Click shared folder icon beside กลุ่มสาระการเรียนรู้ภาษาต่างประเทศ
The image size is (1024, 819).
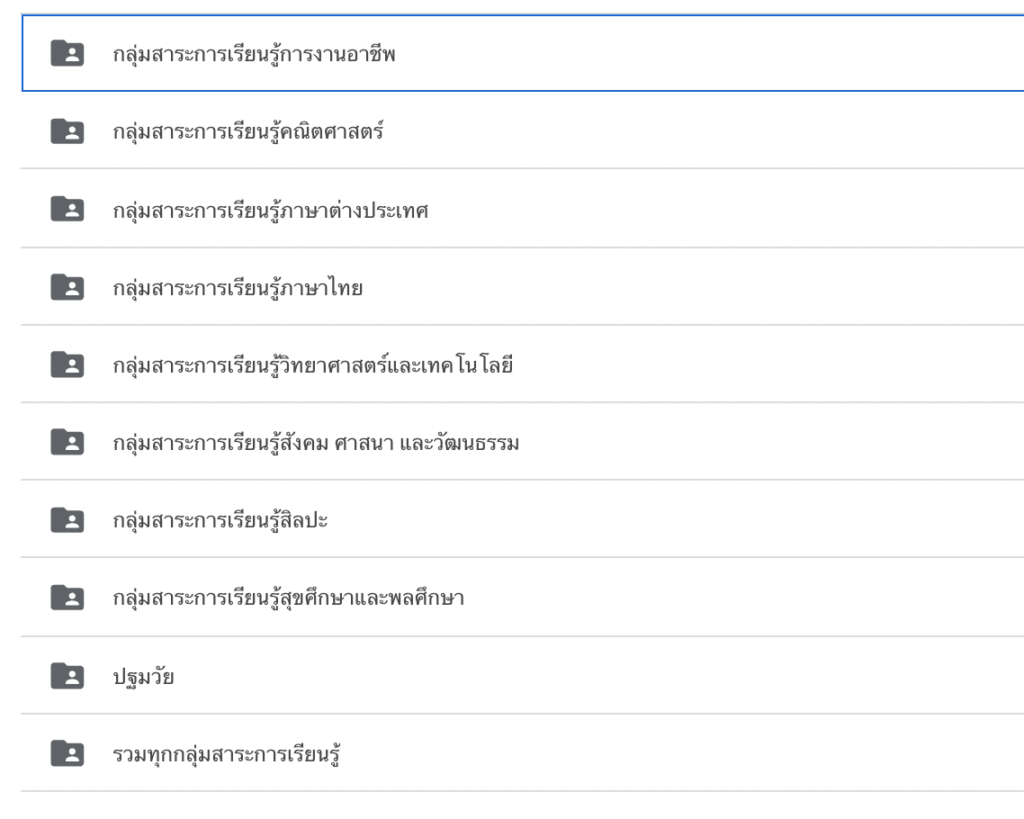68,208
